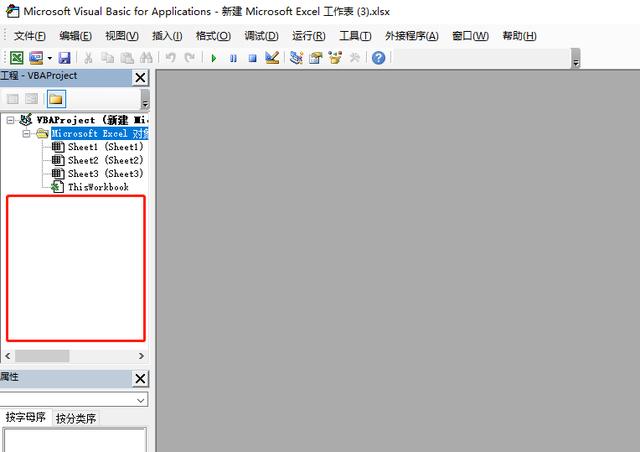Toggle Design Mode icon
The width and height of the screenshot is (640, 452).
click(272, 58)
